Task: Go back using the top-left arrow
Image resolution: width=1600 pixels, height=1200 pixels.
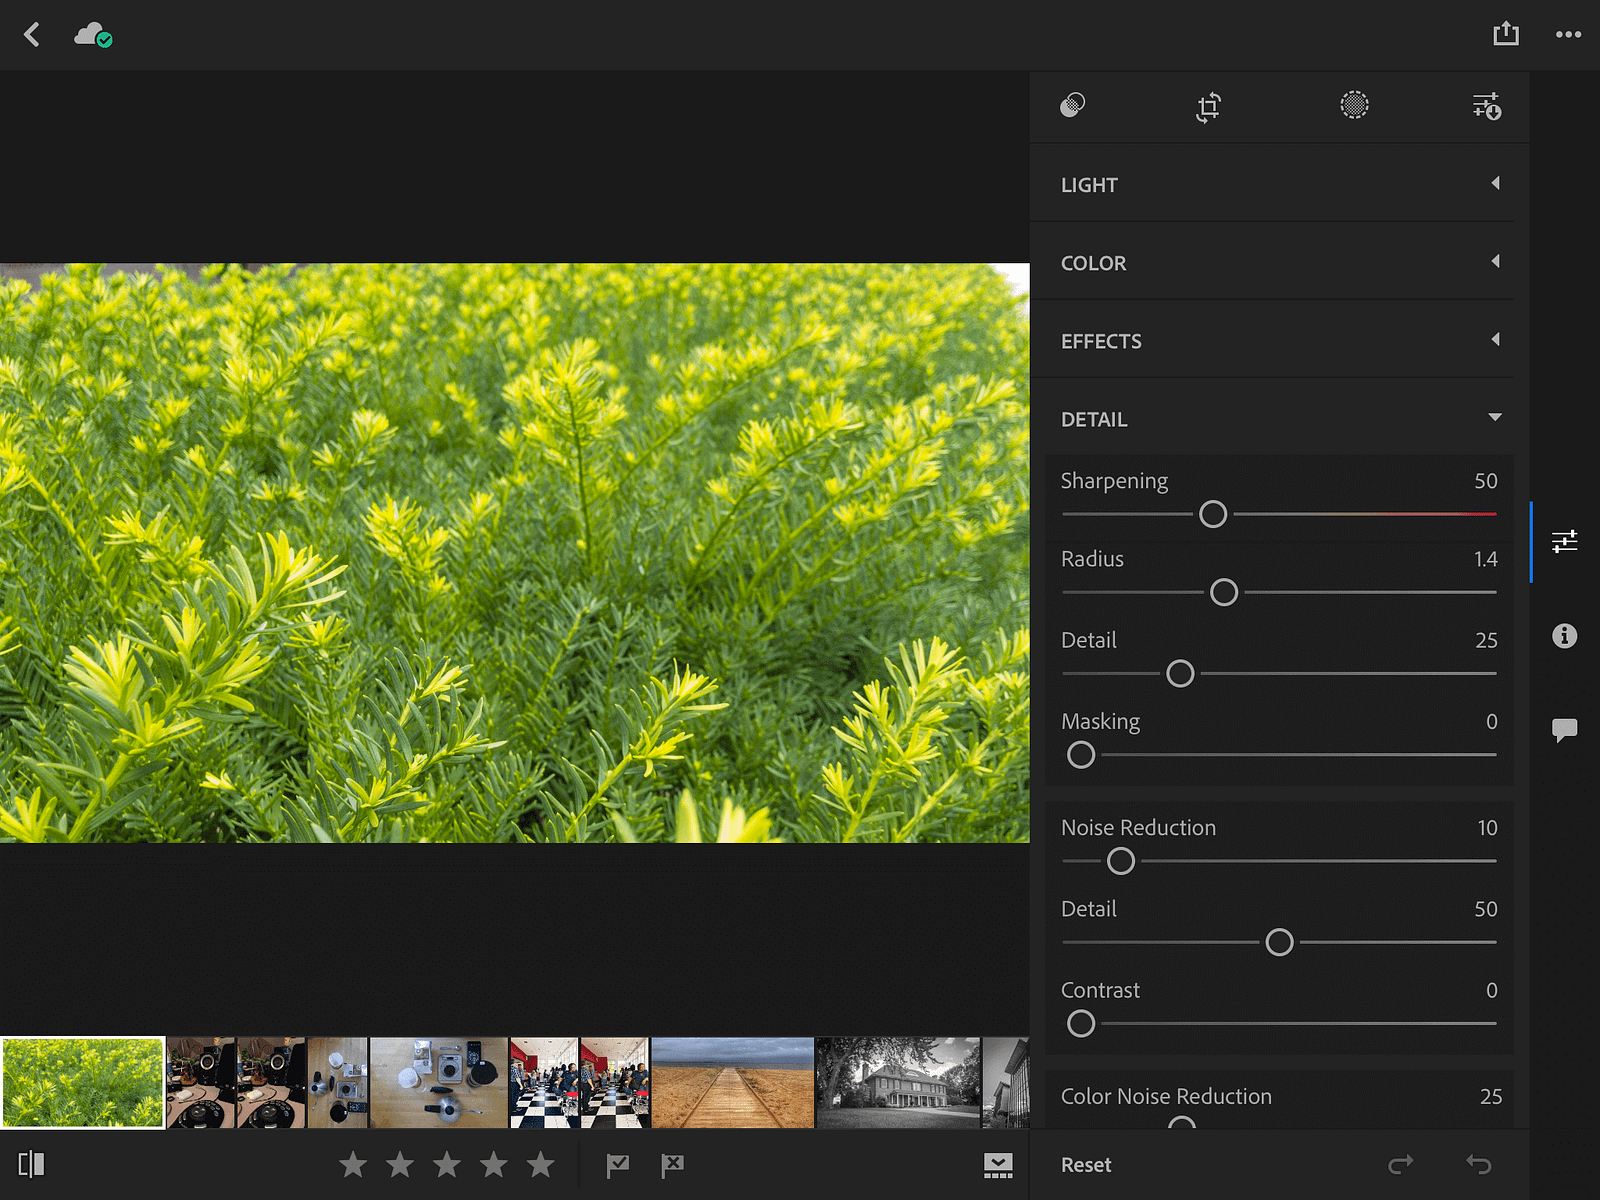Action: coord(32,35)
